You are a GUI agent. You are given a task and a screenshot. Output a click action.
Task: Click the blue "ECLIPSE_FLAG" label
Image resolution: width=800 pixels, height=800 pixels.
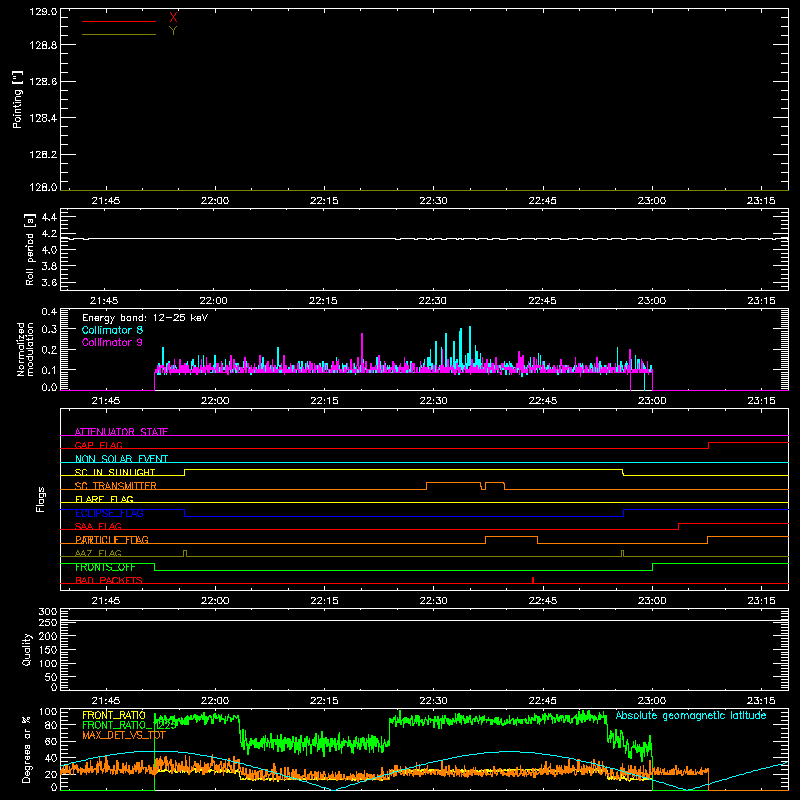click(109, 513)
